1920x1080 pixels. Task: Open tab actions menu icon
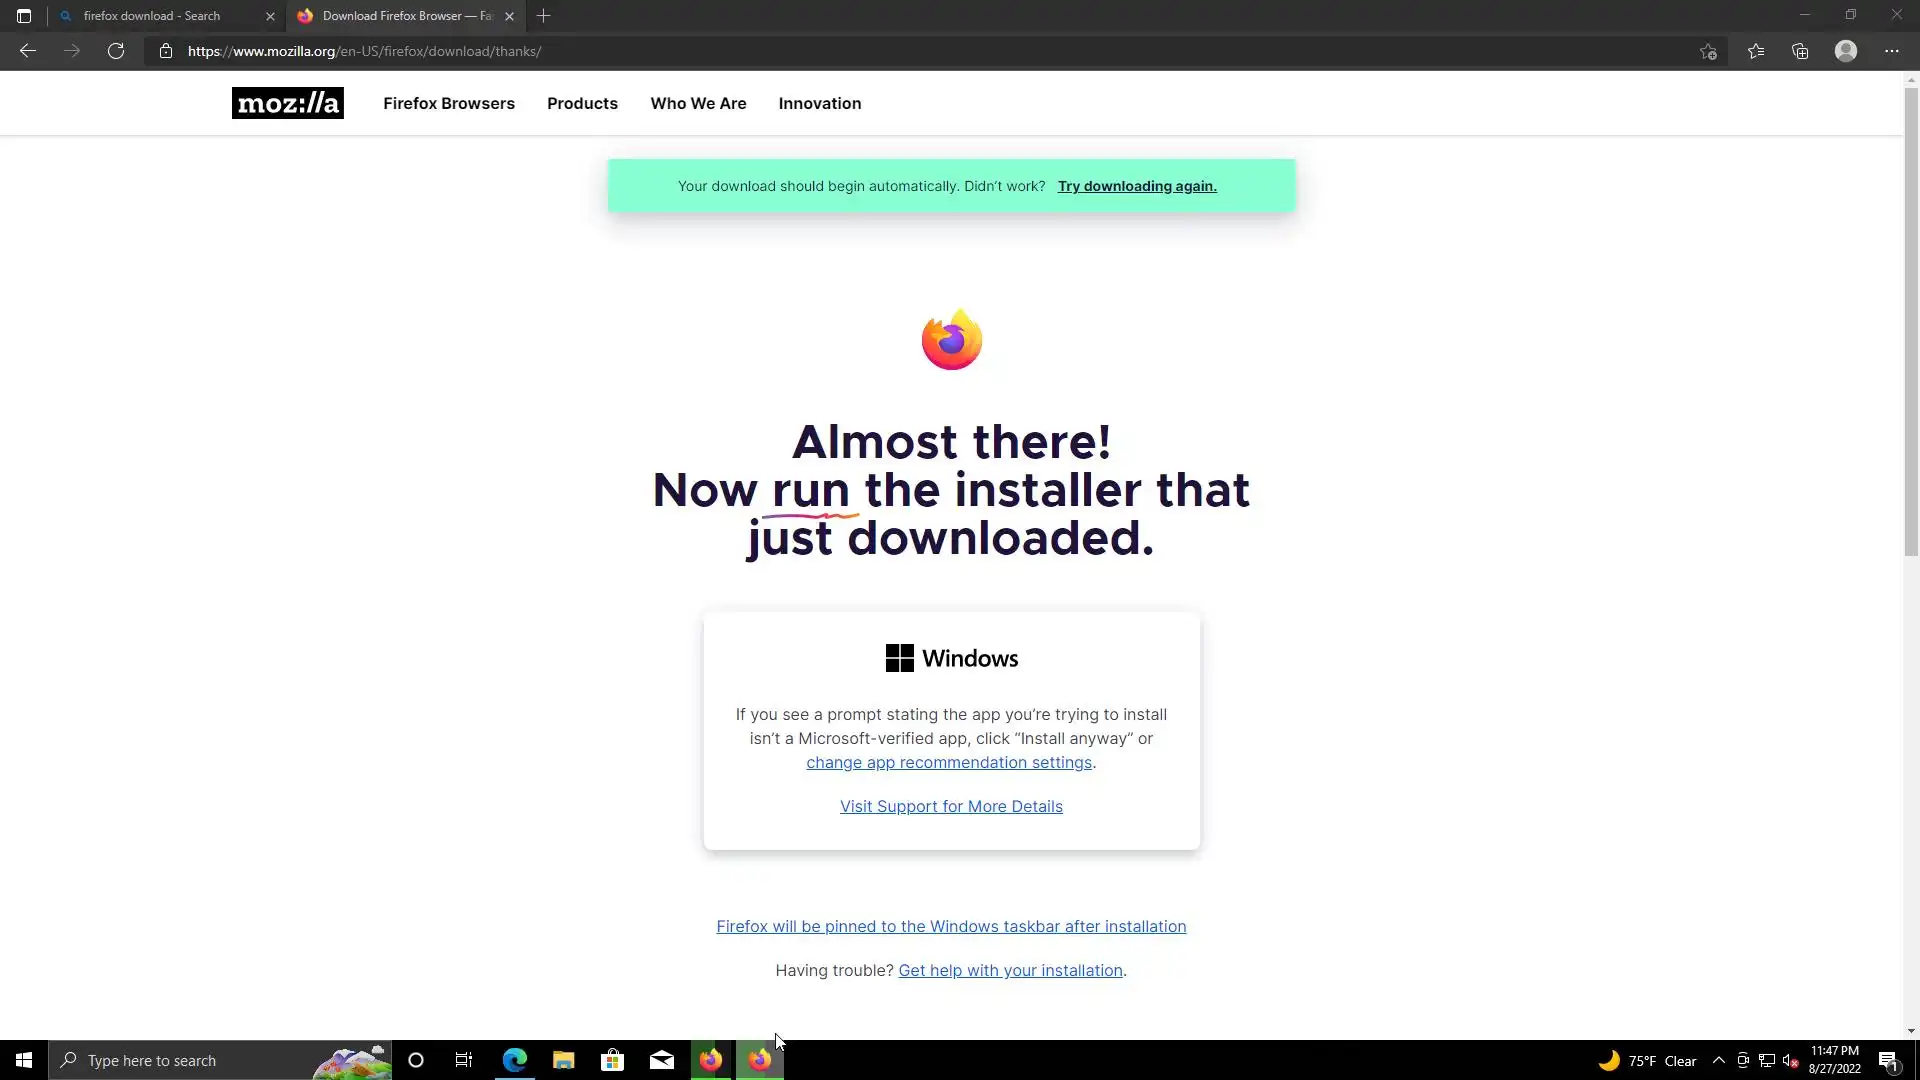click(x=24, y=16)
